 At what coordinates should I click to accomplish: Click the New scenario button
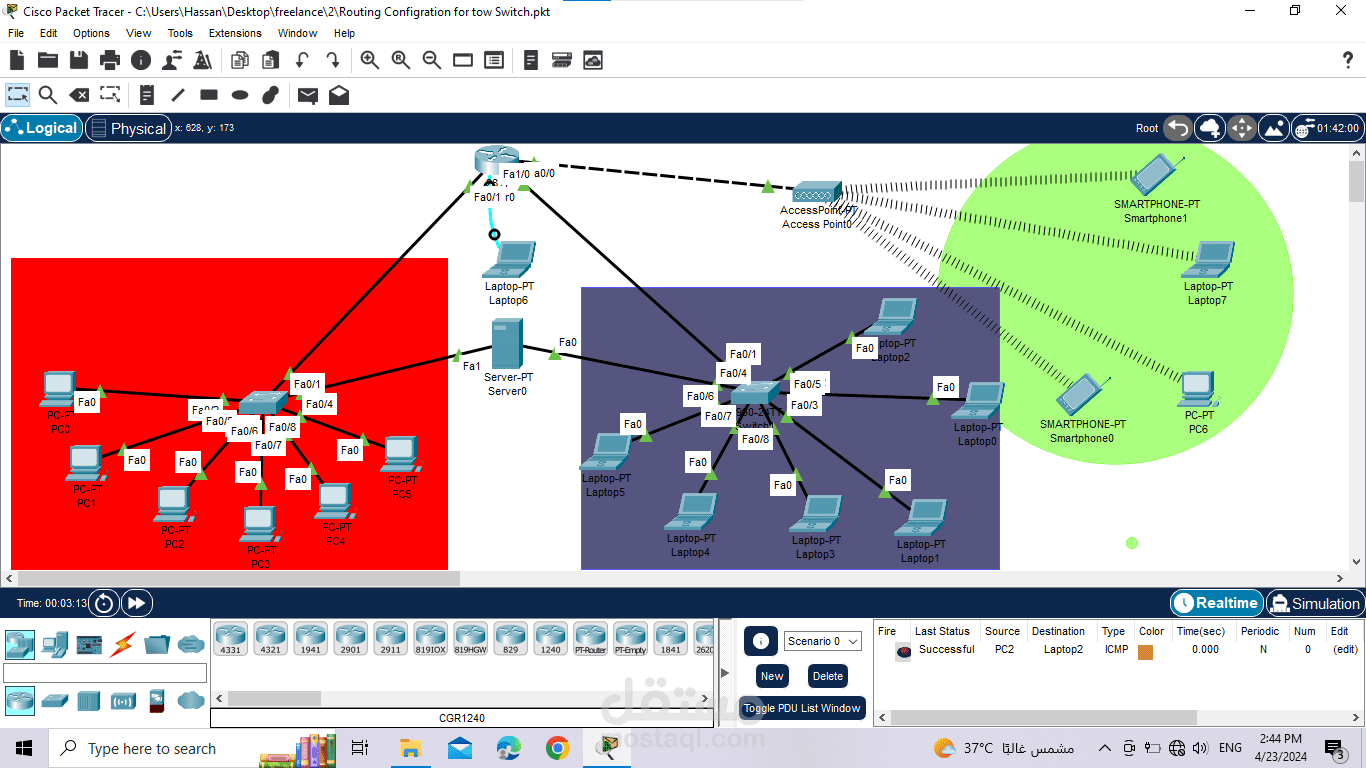pos(772,676)
